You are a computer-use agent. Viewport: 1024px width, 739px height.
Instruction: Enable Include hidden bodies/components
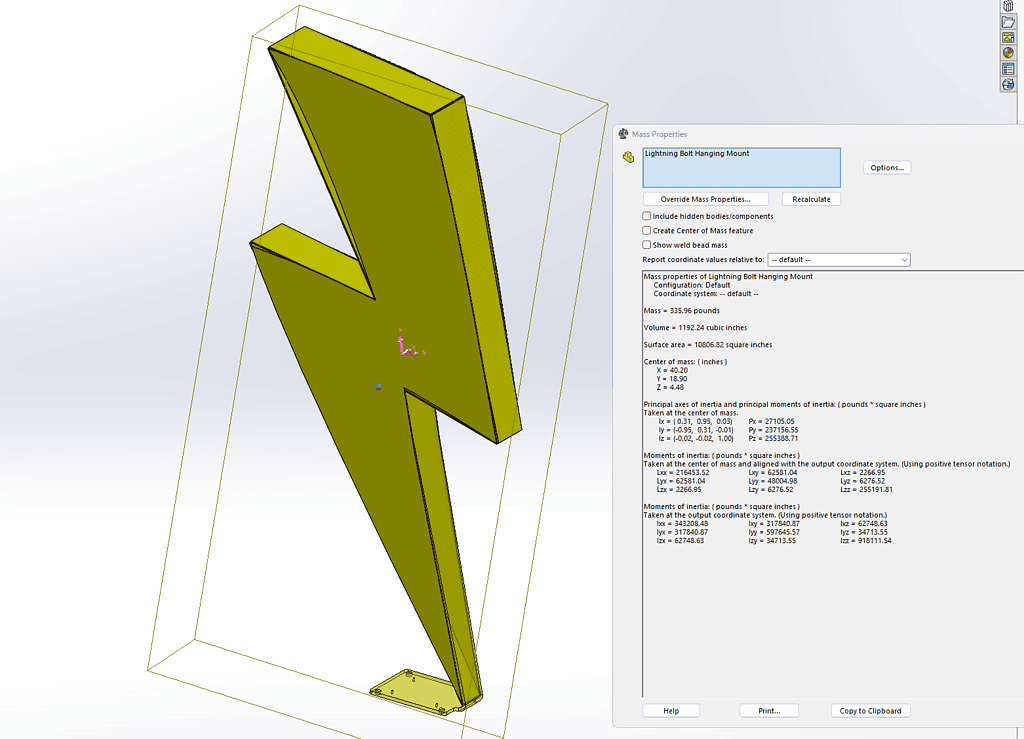(647, 216)
